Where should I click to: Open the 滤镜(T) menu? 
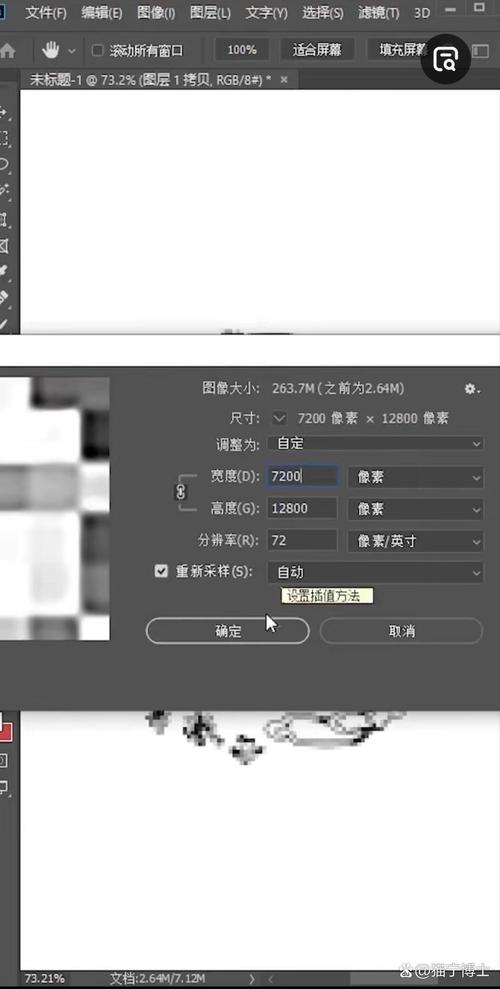coord(379,13)
